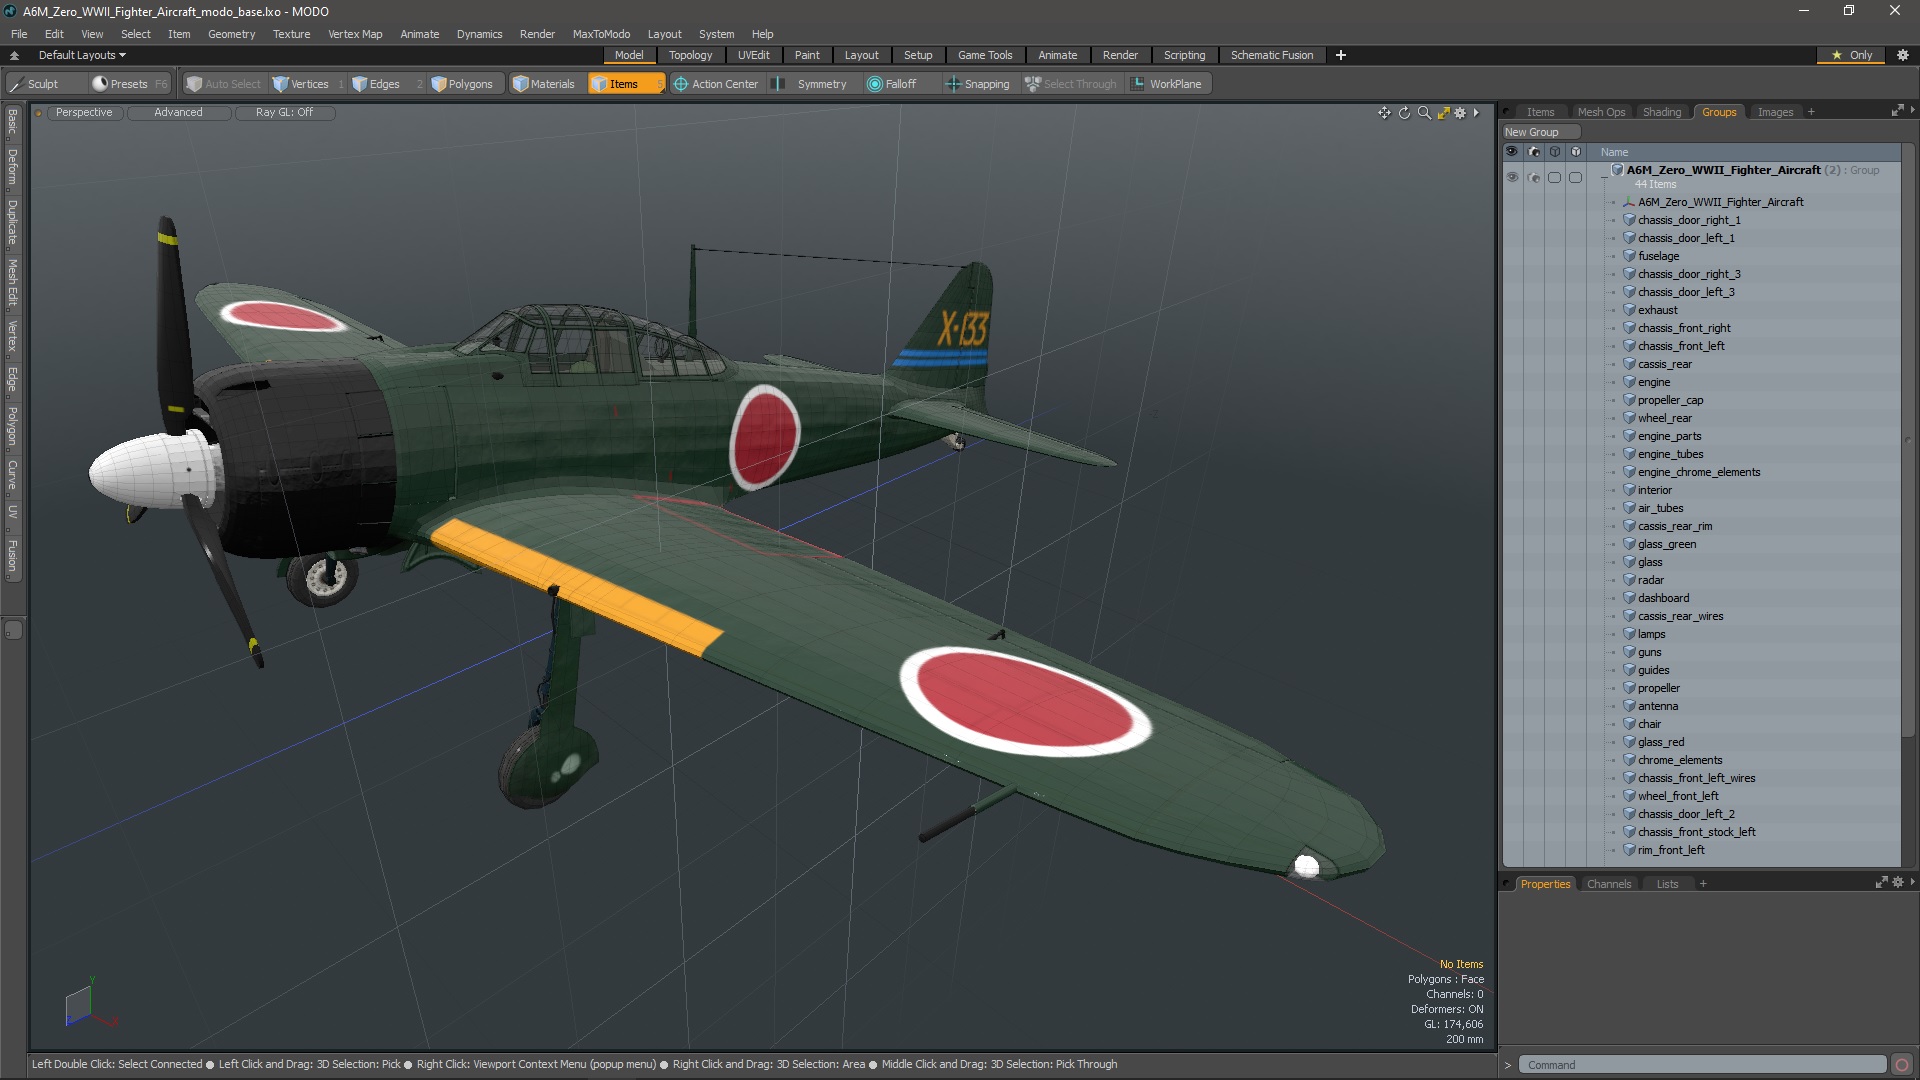Click the viewport zoom magnifier icon

point(1424,113)
